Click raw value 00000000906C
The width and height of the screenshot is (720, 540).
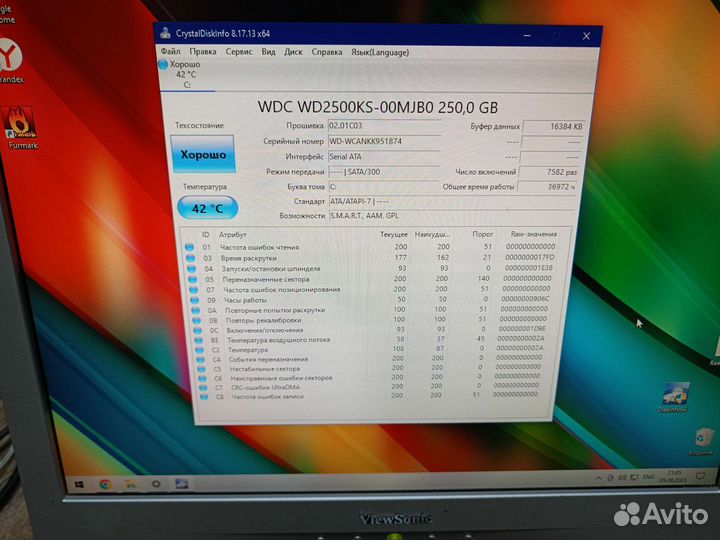pos(525,299)
